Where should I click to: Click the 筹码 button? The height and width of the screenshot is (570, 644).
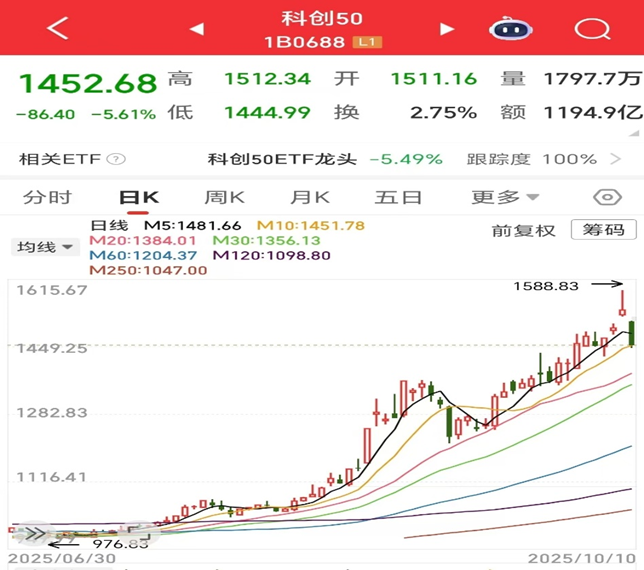click(603, 230)
